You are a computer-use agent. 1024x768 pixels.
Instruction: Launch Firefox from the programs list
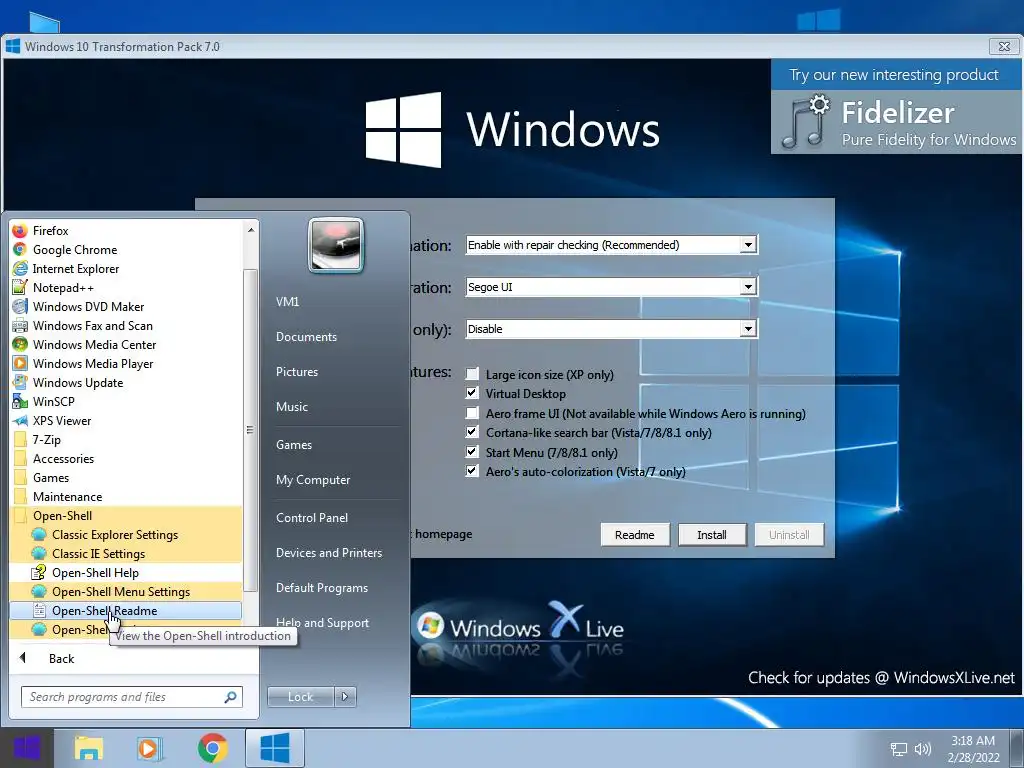(126, 231)
